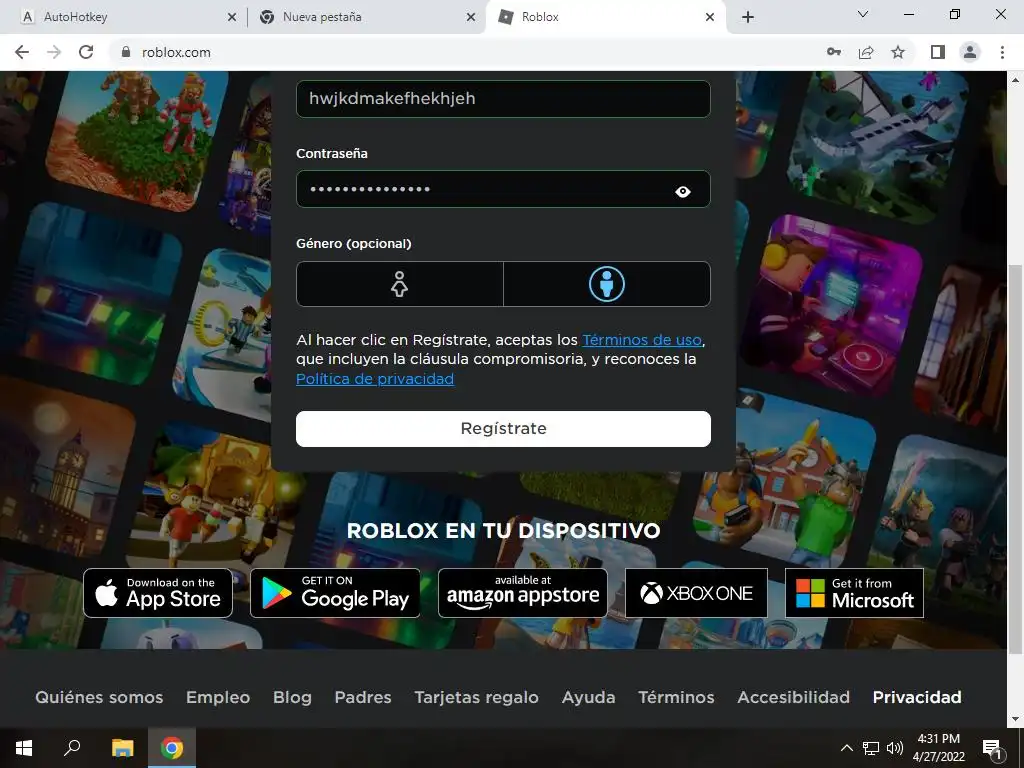Open Windows taskbar search
Image resolution: width=1024 pixels, height=768 pixels.
coord(72,748)
